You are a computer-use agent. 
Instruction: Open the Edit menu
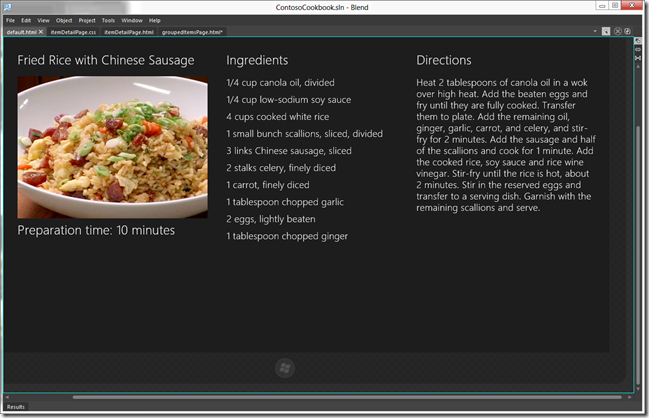click(27, 20)
